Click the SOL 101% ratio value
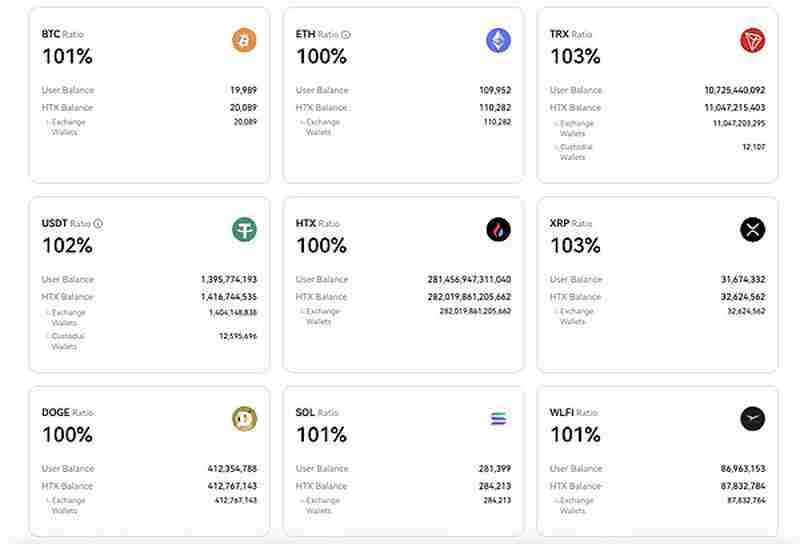The image size is (800, 544). 321,435
